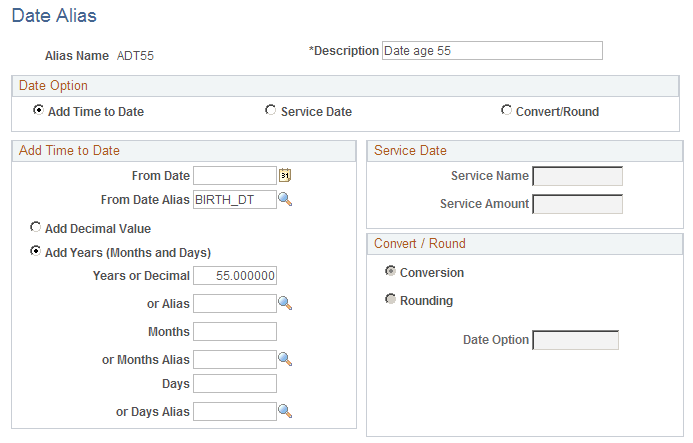Image resolution: width=693 pixels, height=443 pixels.
Task: Select the Convert/Round date option
Action: click(506, 111)
